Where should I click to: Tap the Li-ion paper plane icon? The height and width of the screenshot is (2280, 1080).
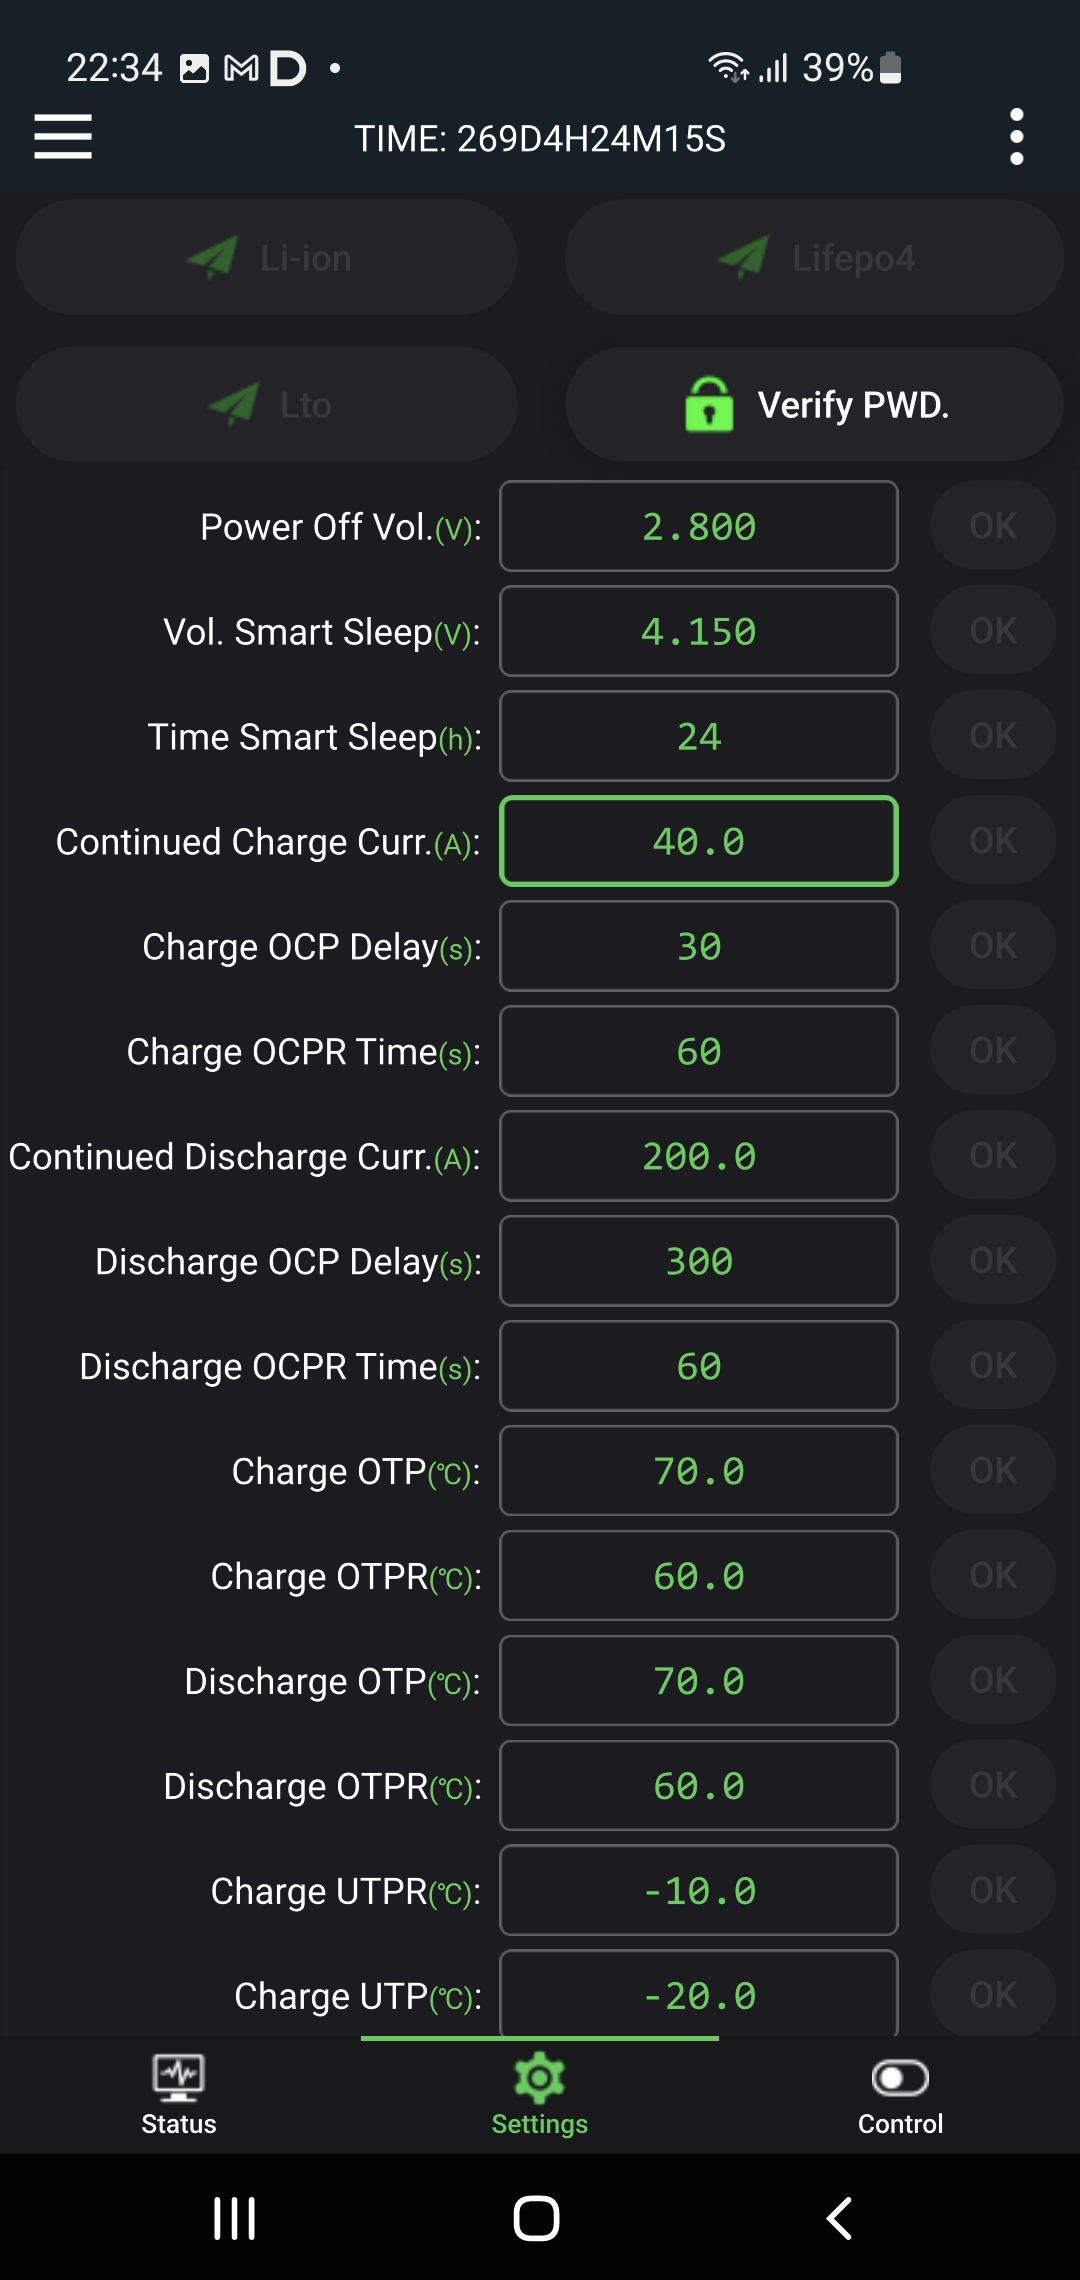pos(213,258)
